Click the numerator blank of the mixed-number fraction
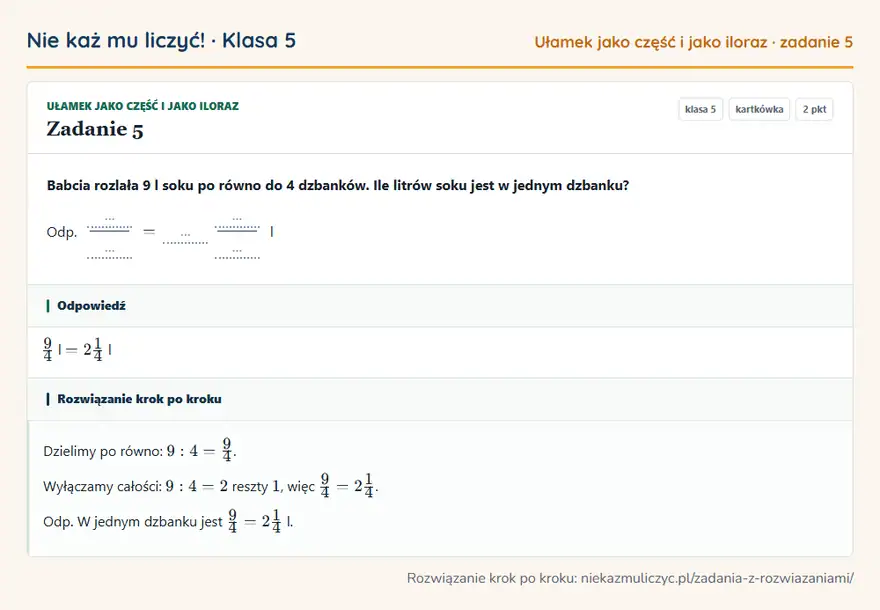Viewport: 880px width, 610px height. [237, 222]
